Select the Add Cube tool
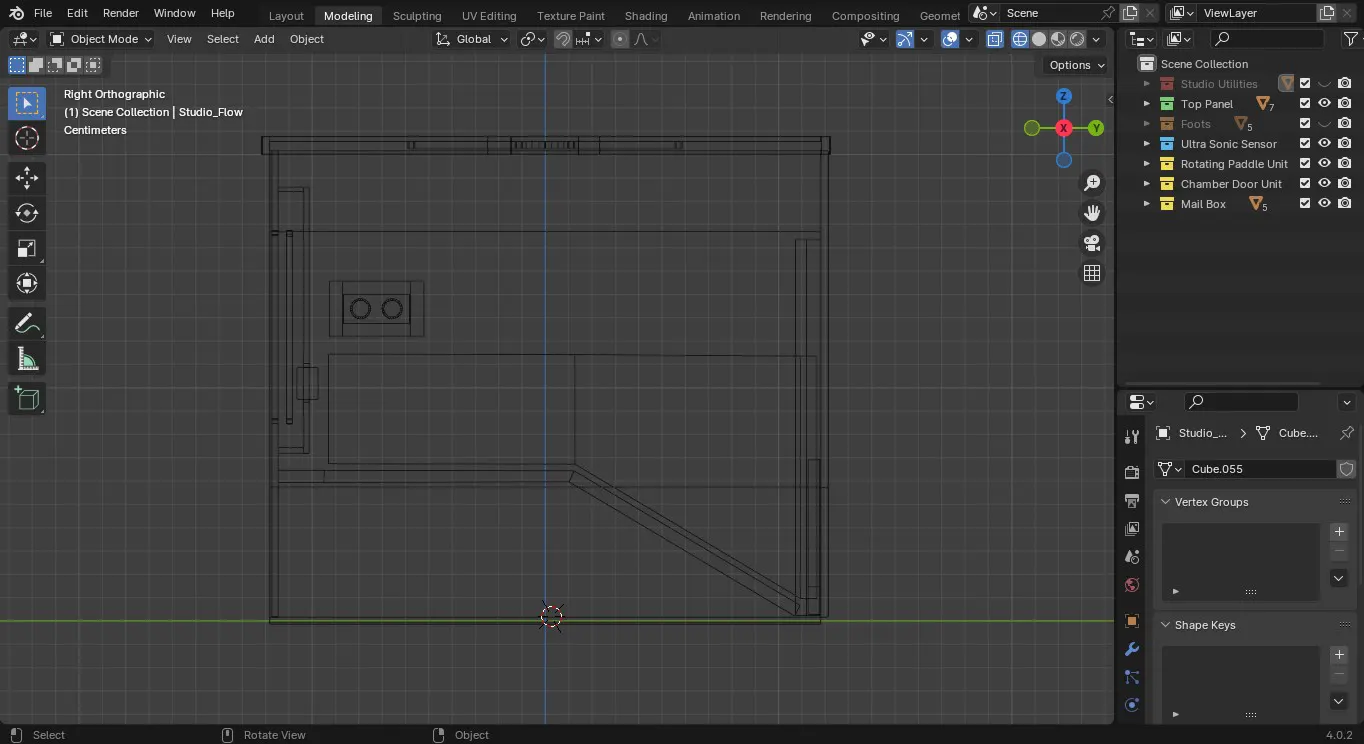The image size is (1364, 744). pyautogui.click(x=27, y=398)
